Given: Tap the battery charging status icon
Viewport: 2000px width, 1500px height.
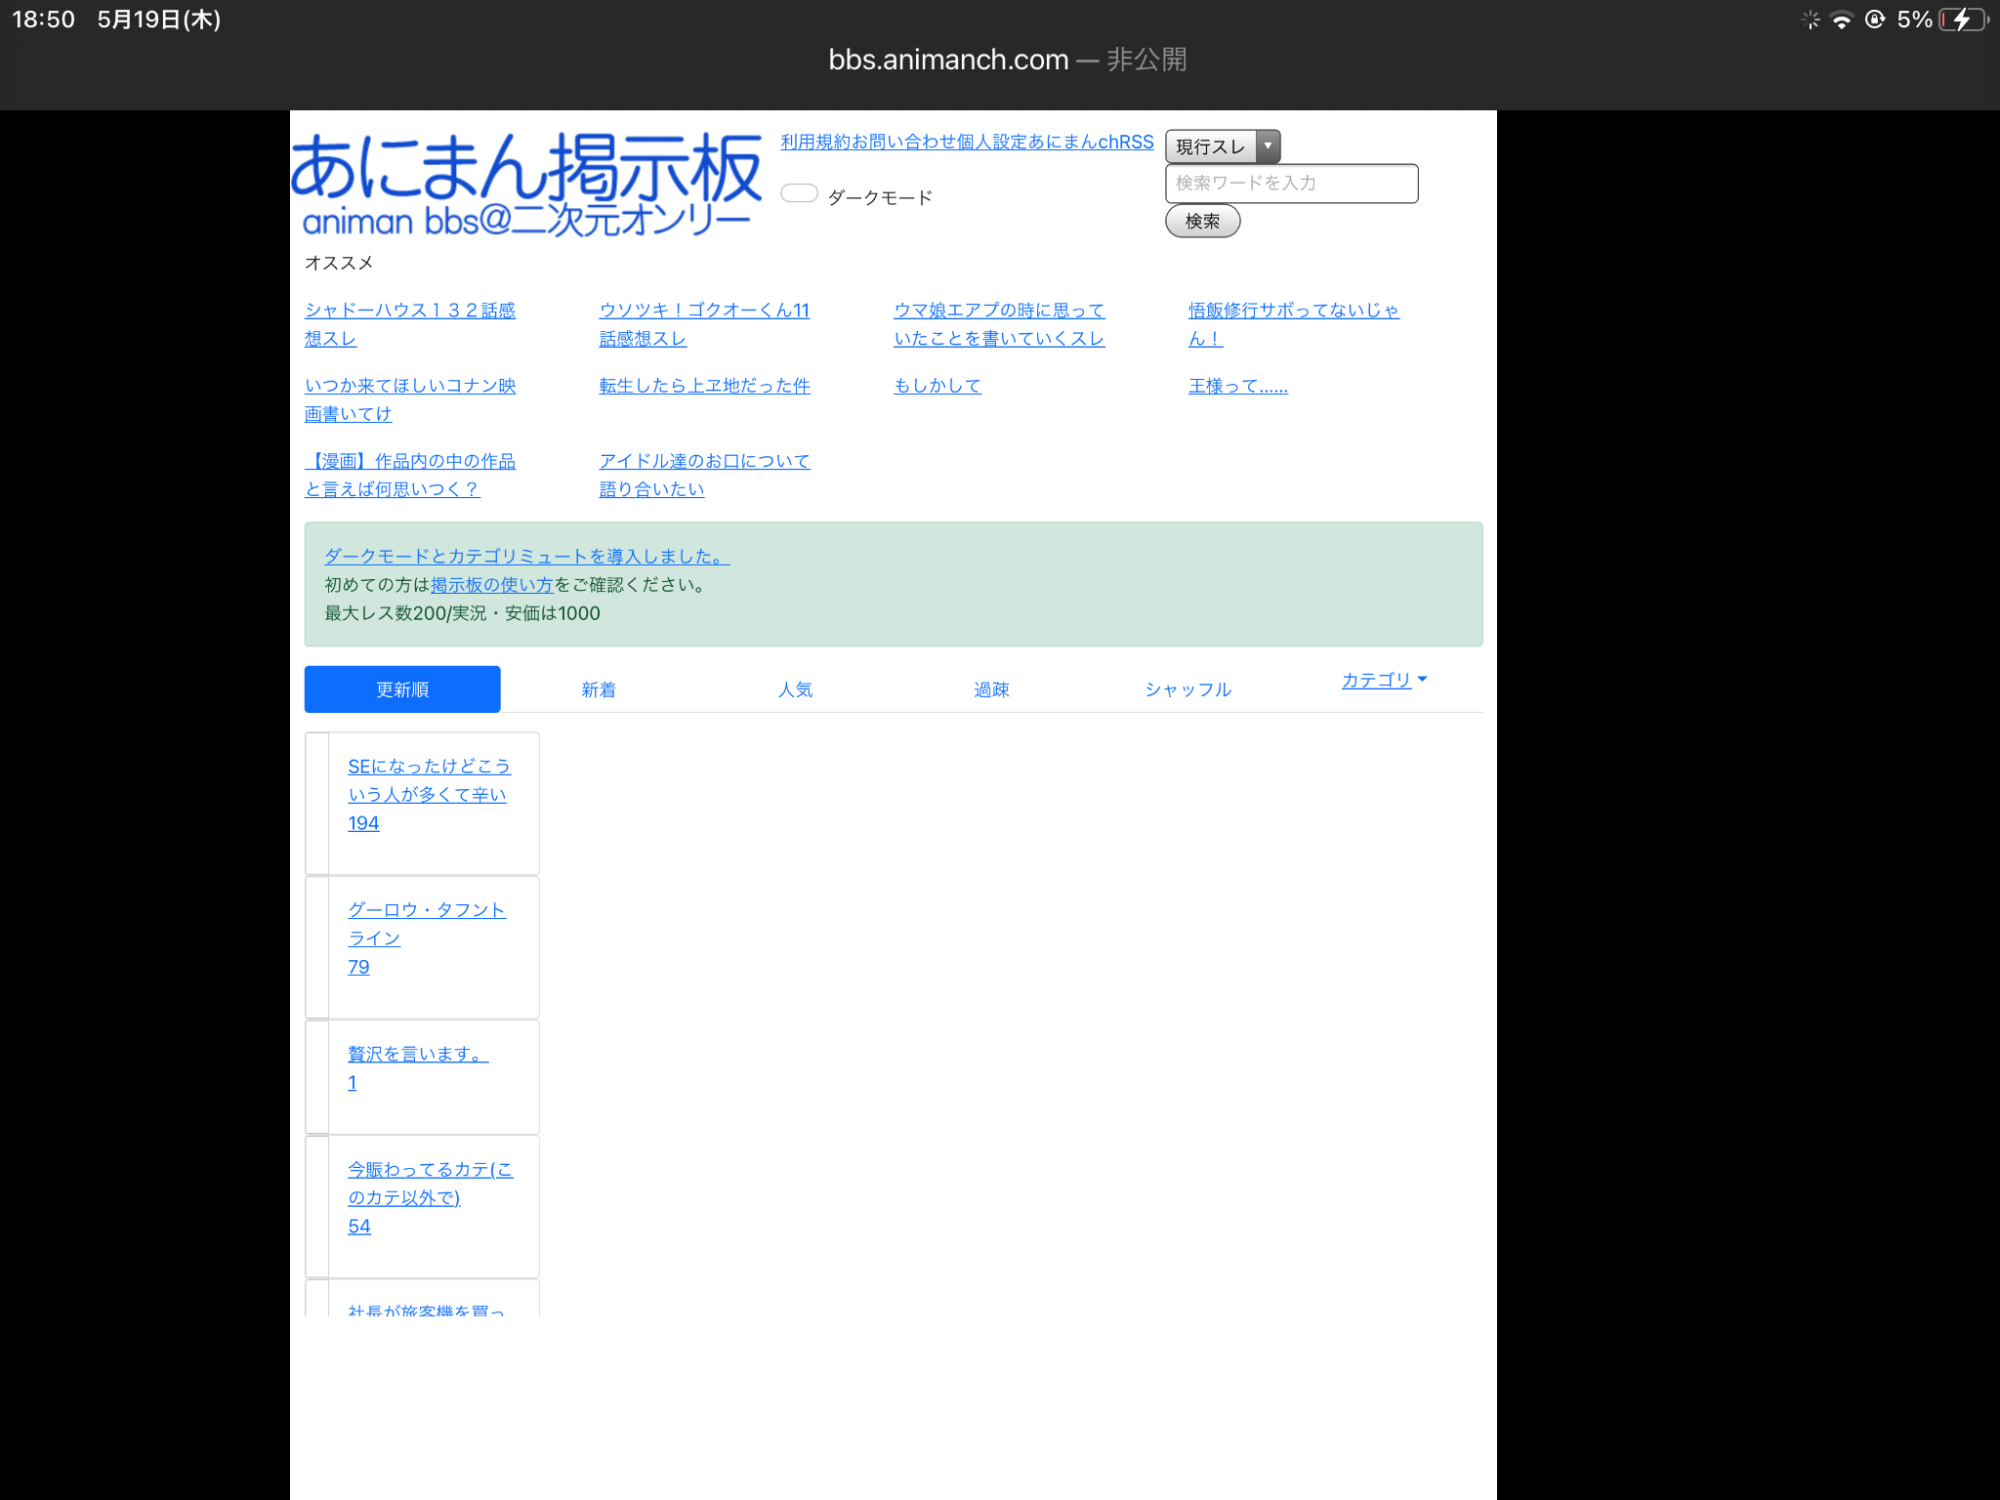Looking at the screenshot, I should (x=1963, y=19).
